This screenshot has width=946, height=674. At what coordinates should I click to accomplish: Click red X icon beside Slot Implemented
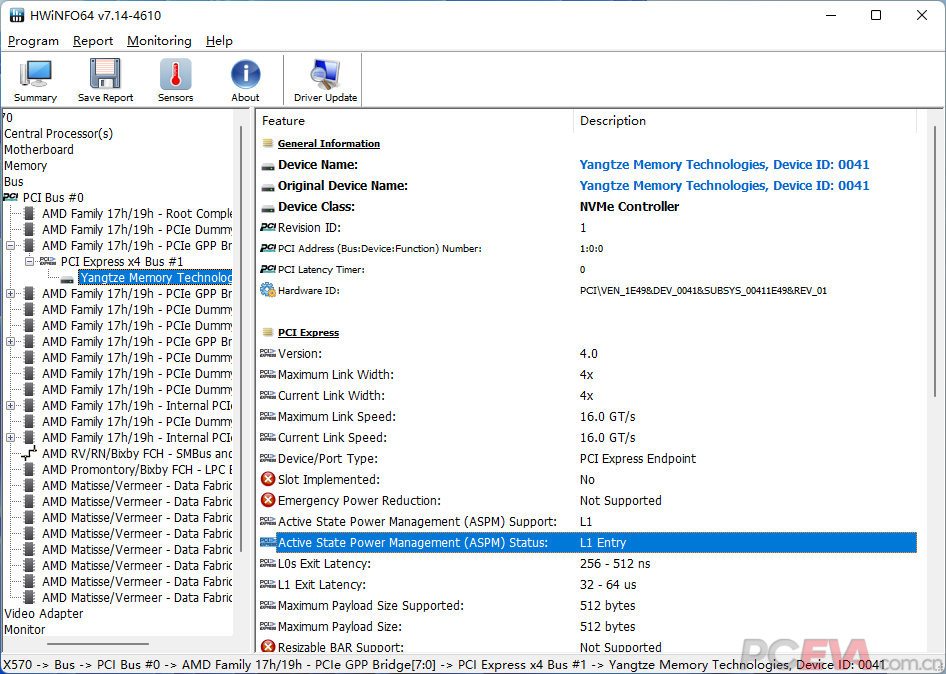point(267,479)
